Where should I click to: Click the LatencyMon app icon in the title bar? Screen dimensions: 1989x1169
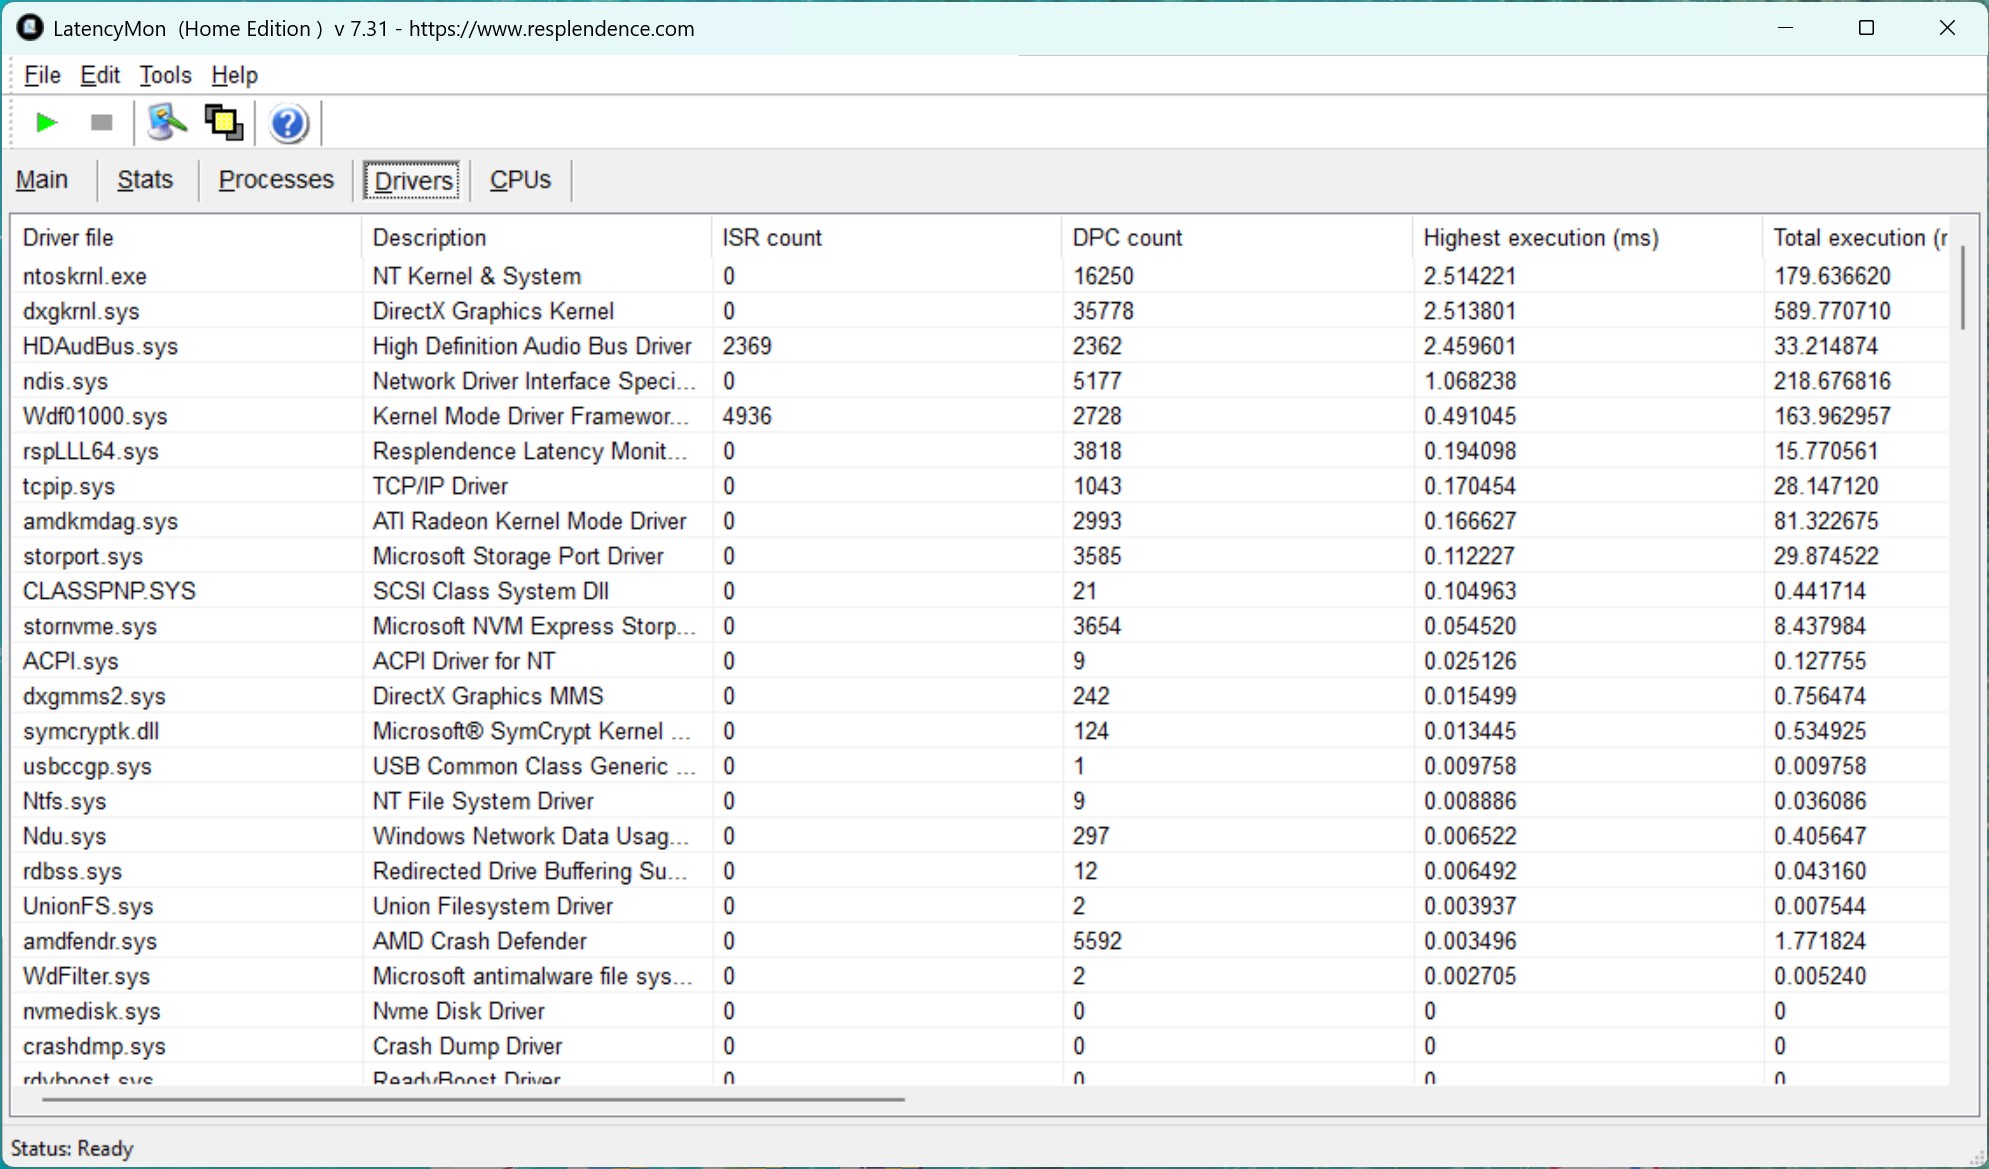coord(30,28)
